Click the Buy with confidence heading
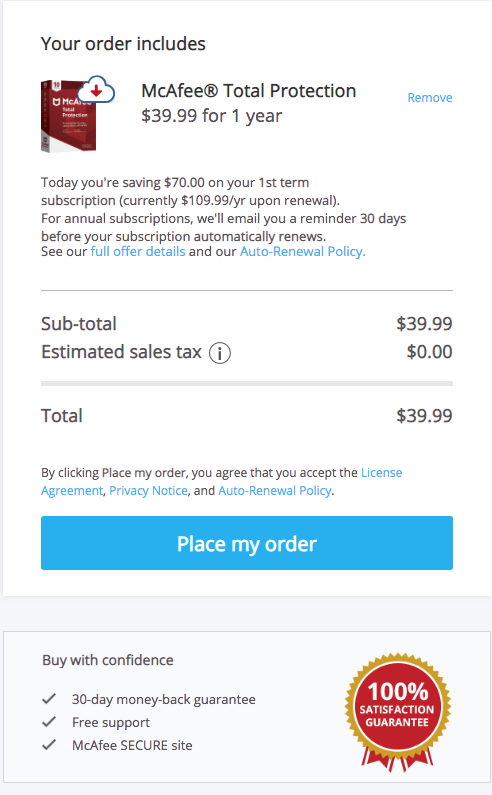This screenshot has width=492, height=795. 108,660
